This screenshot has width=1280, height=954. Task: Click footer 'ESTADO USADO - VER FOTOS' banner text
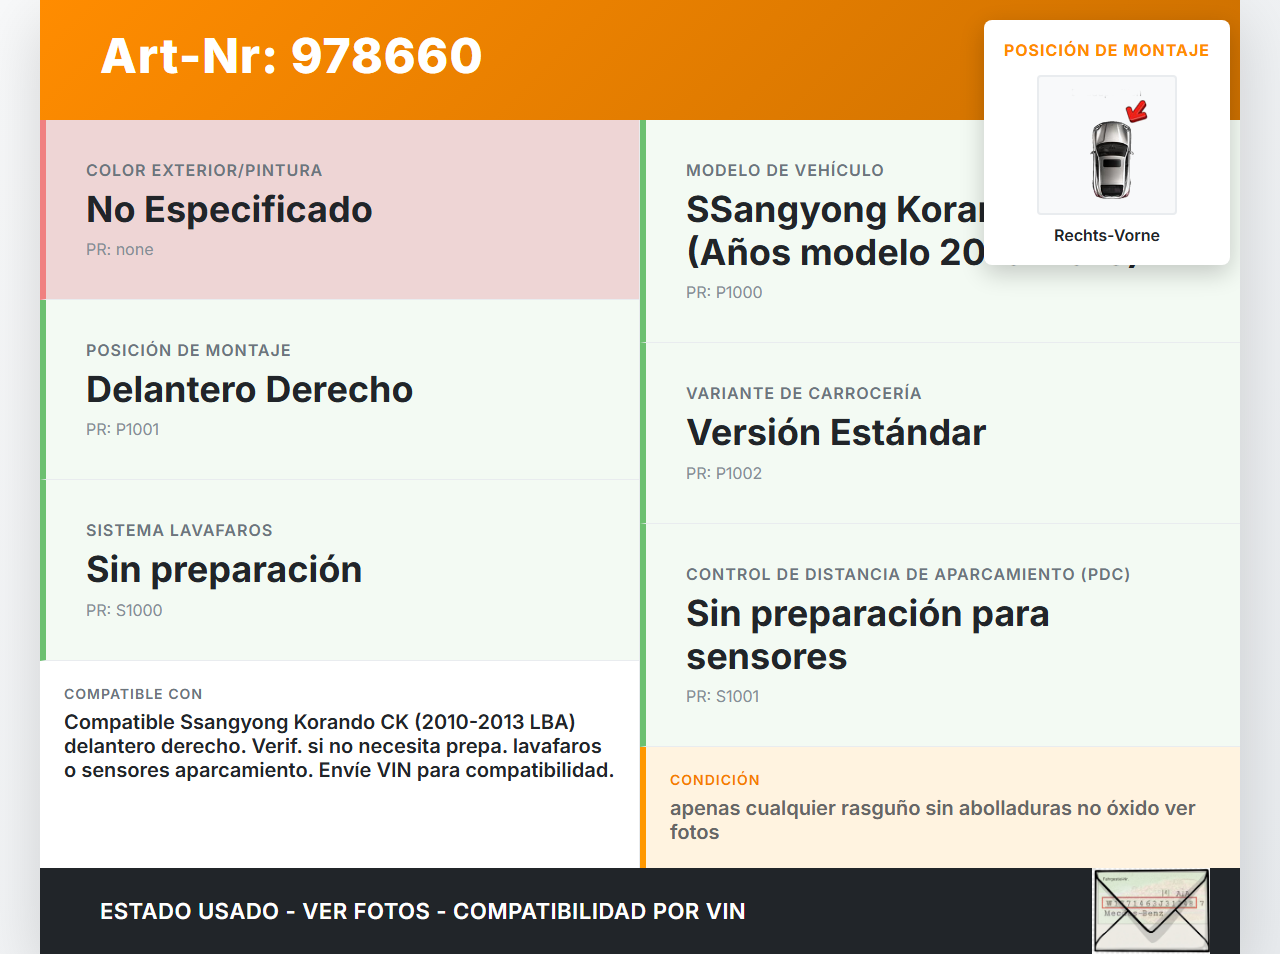click(x=422, y=911)
